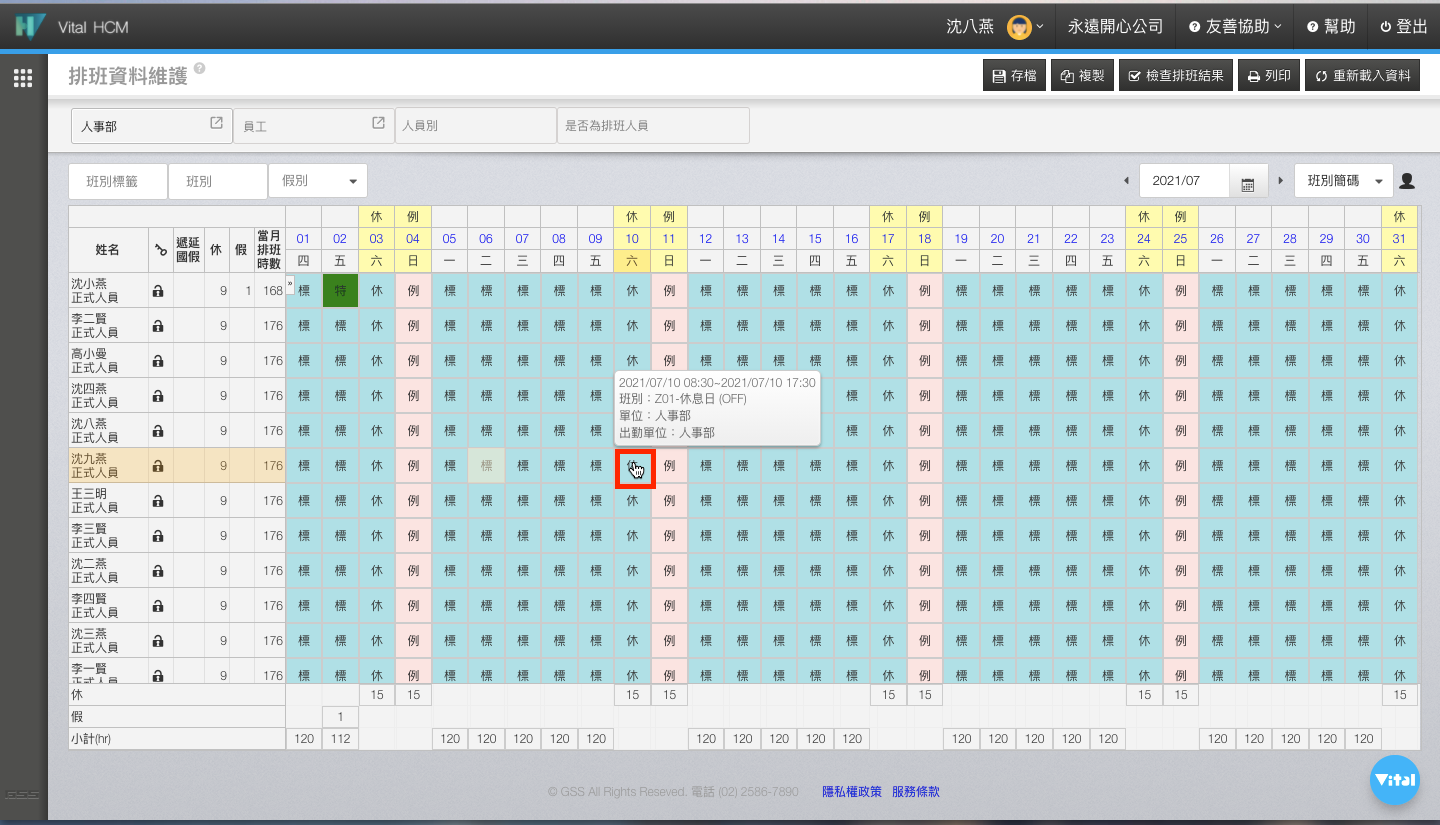
Task: Click the calendar icon beside 2021/07
Action: point(1248,183)
